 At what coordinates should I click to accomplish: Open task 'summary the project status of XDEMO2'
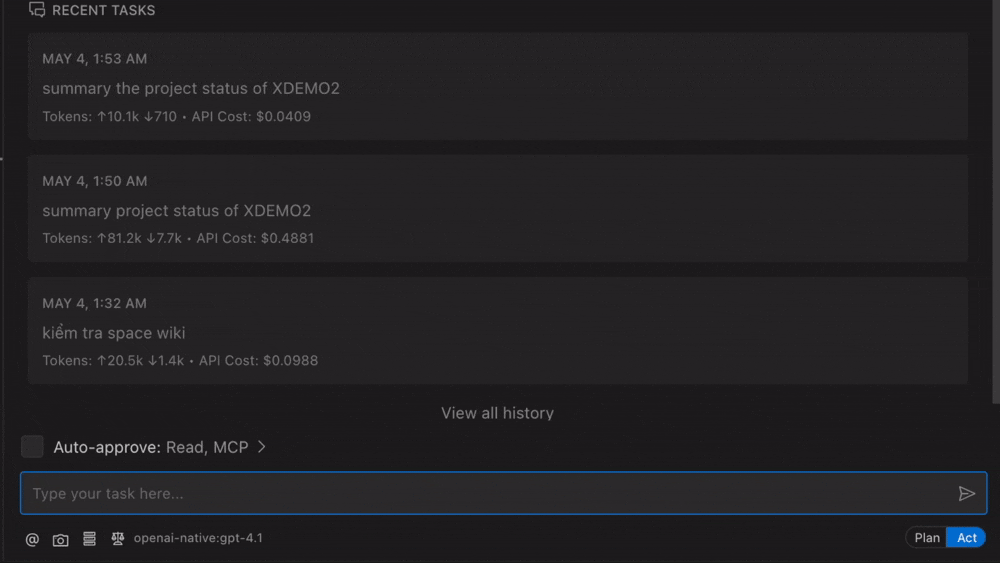pos(191,88)
